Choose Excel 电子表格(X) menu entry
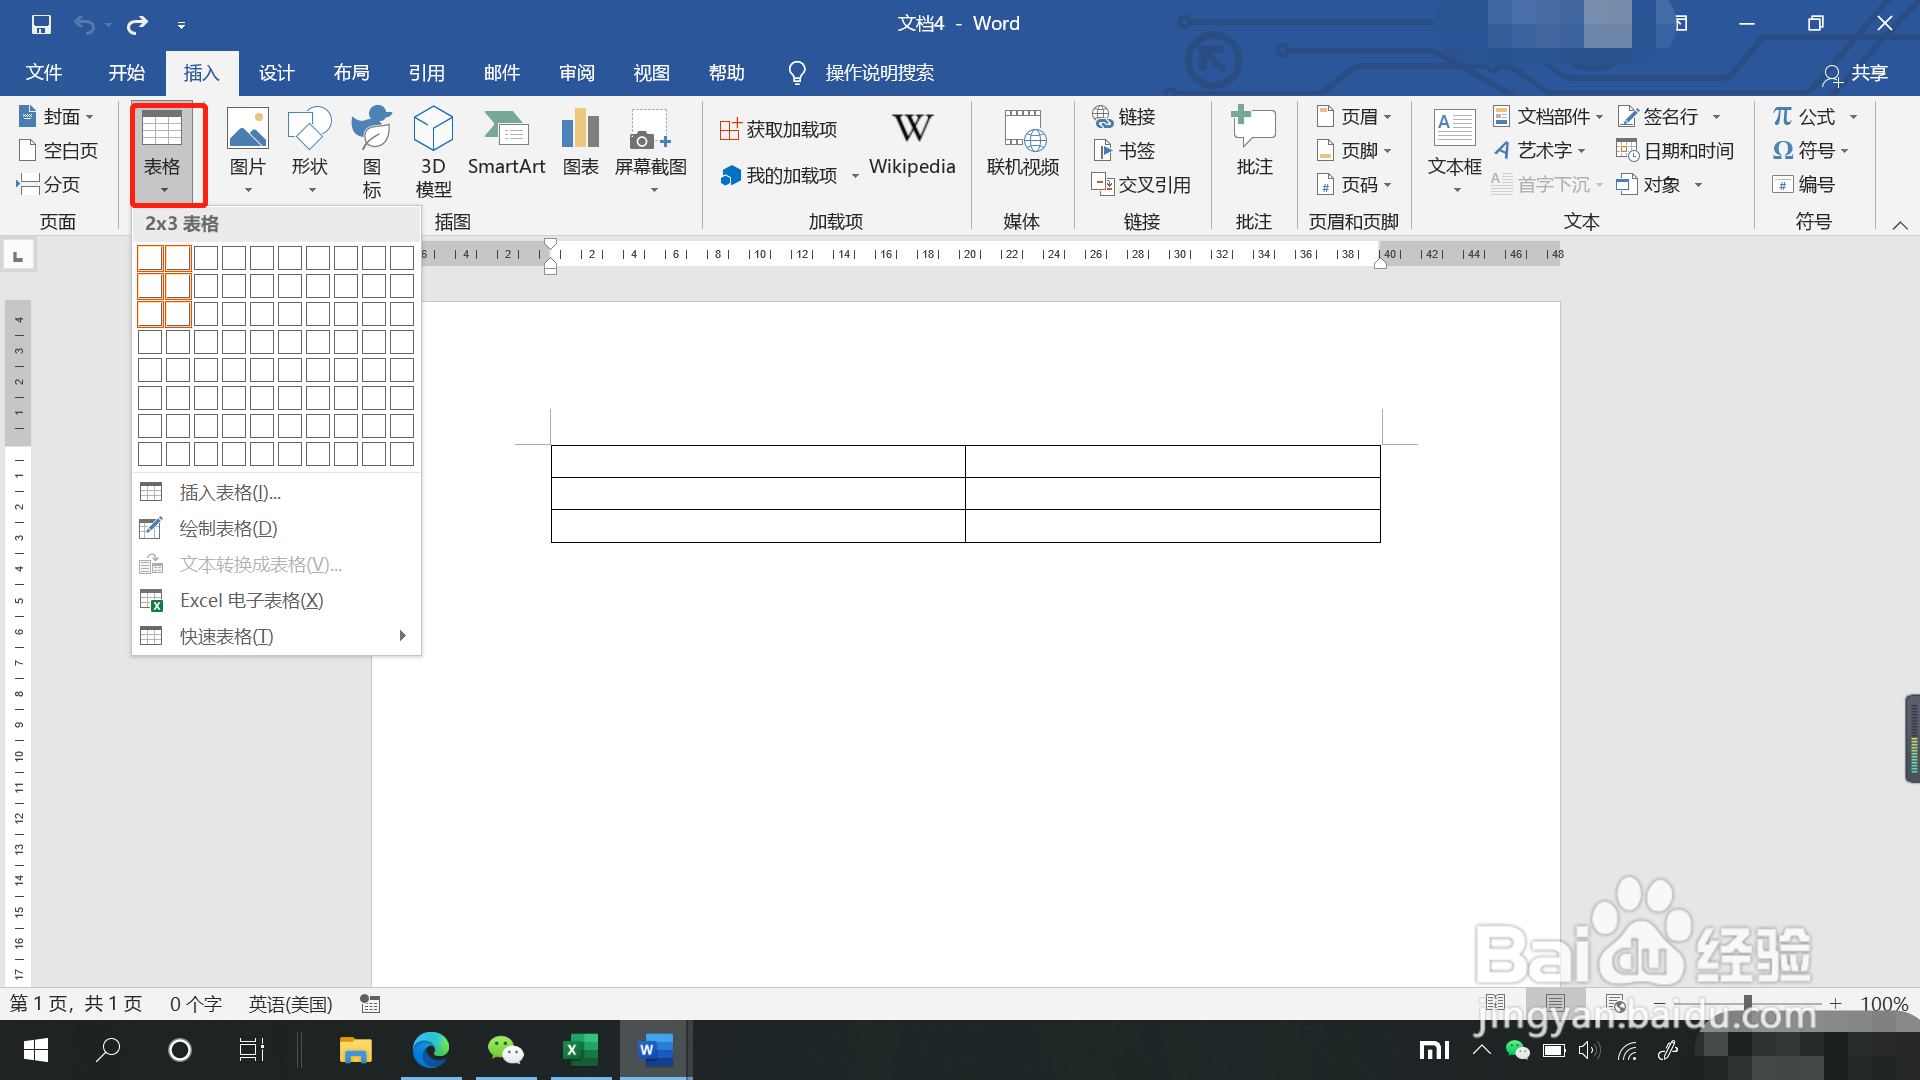The image size is (1920, 1080). [276, 601]
